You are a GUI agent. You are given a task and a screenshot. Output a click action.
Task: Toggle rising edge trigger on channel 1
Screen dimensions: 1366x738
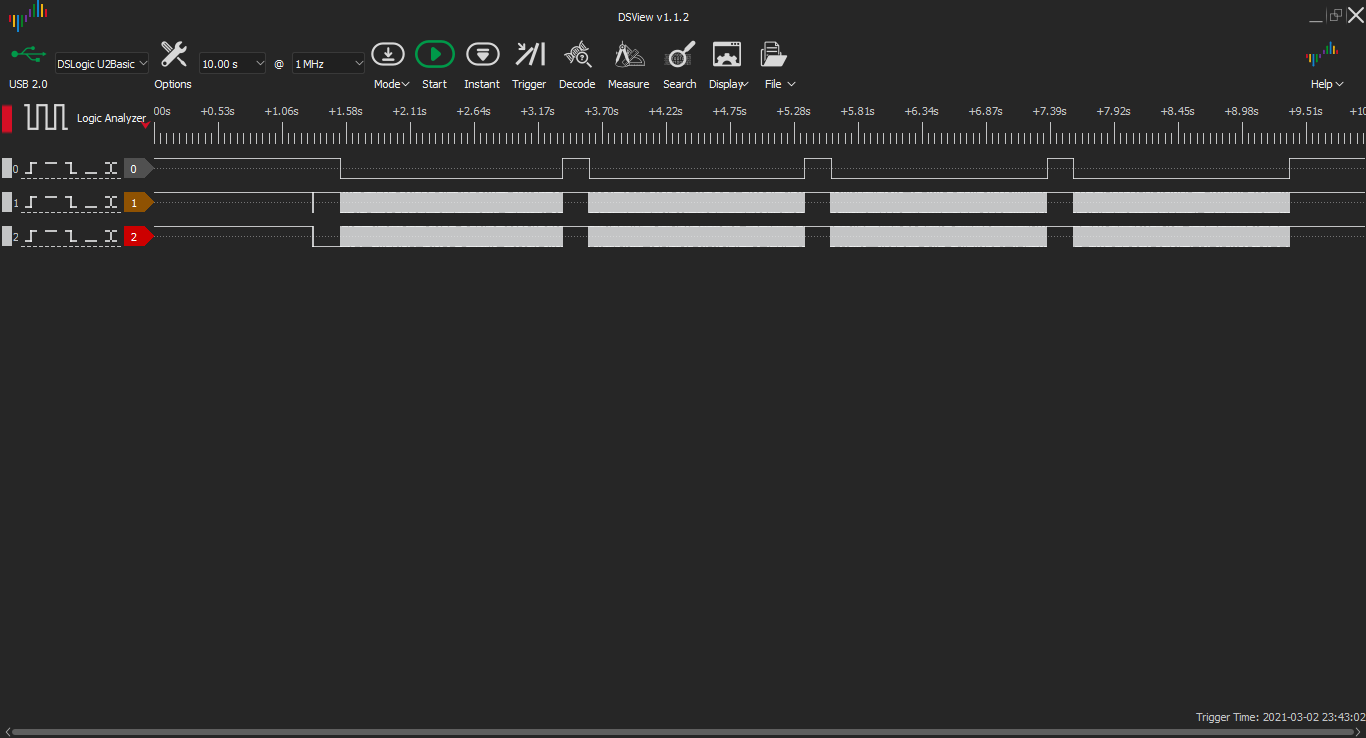[32, 202]
